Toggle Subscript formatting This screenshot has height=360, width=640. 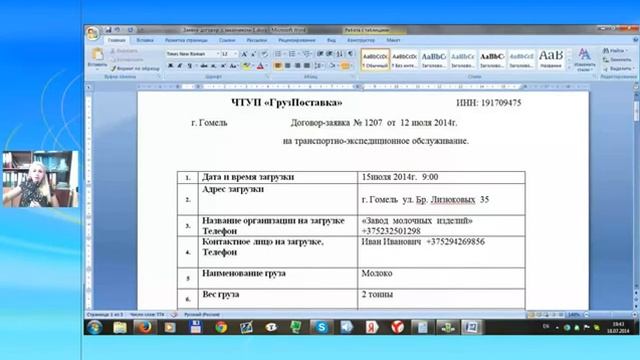(x=213, y=66)
